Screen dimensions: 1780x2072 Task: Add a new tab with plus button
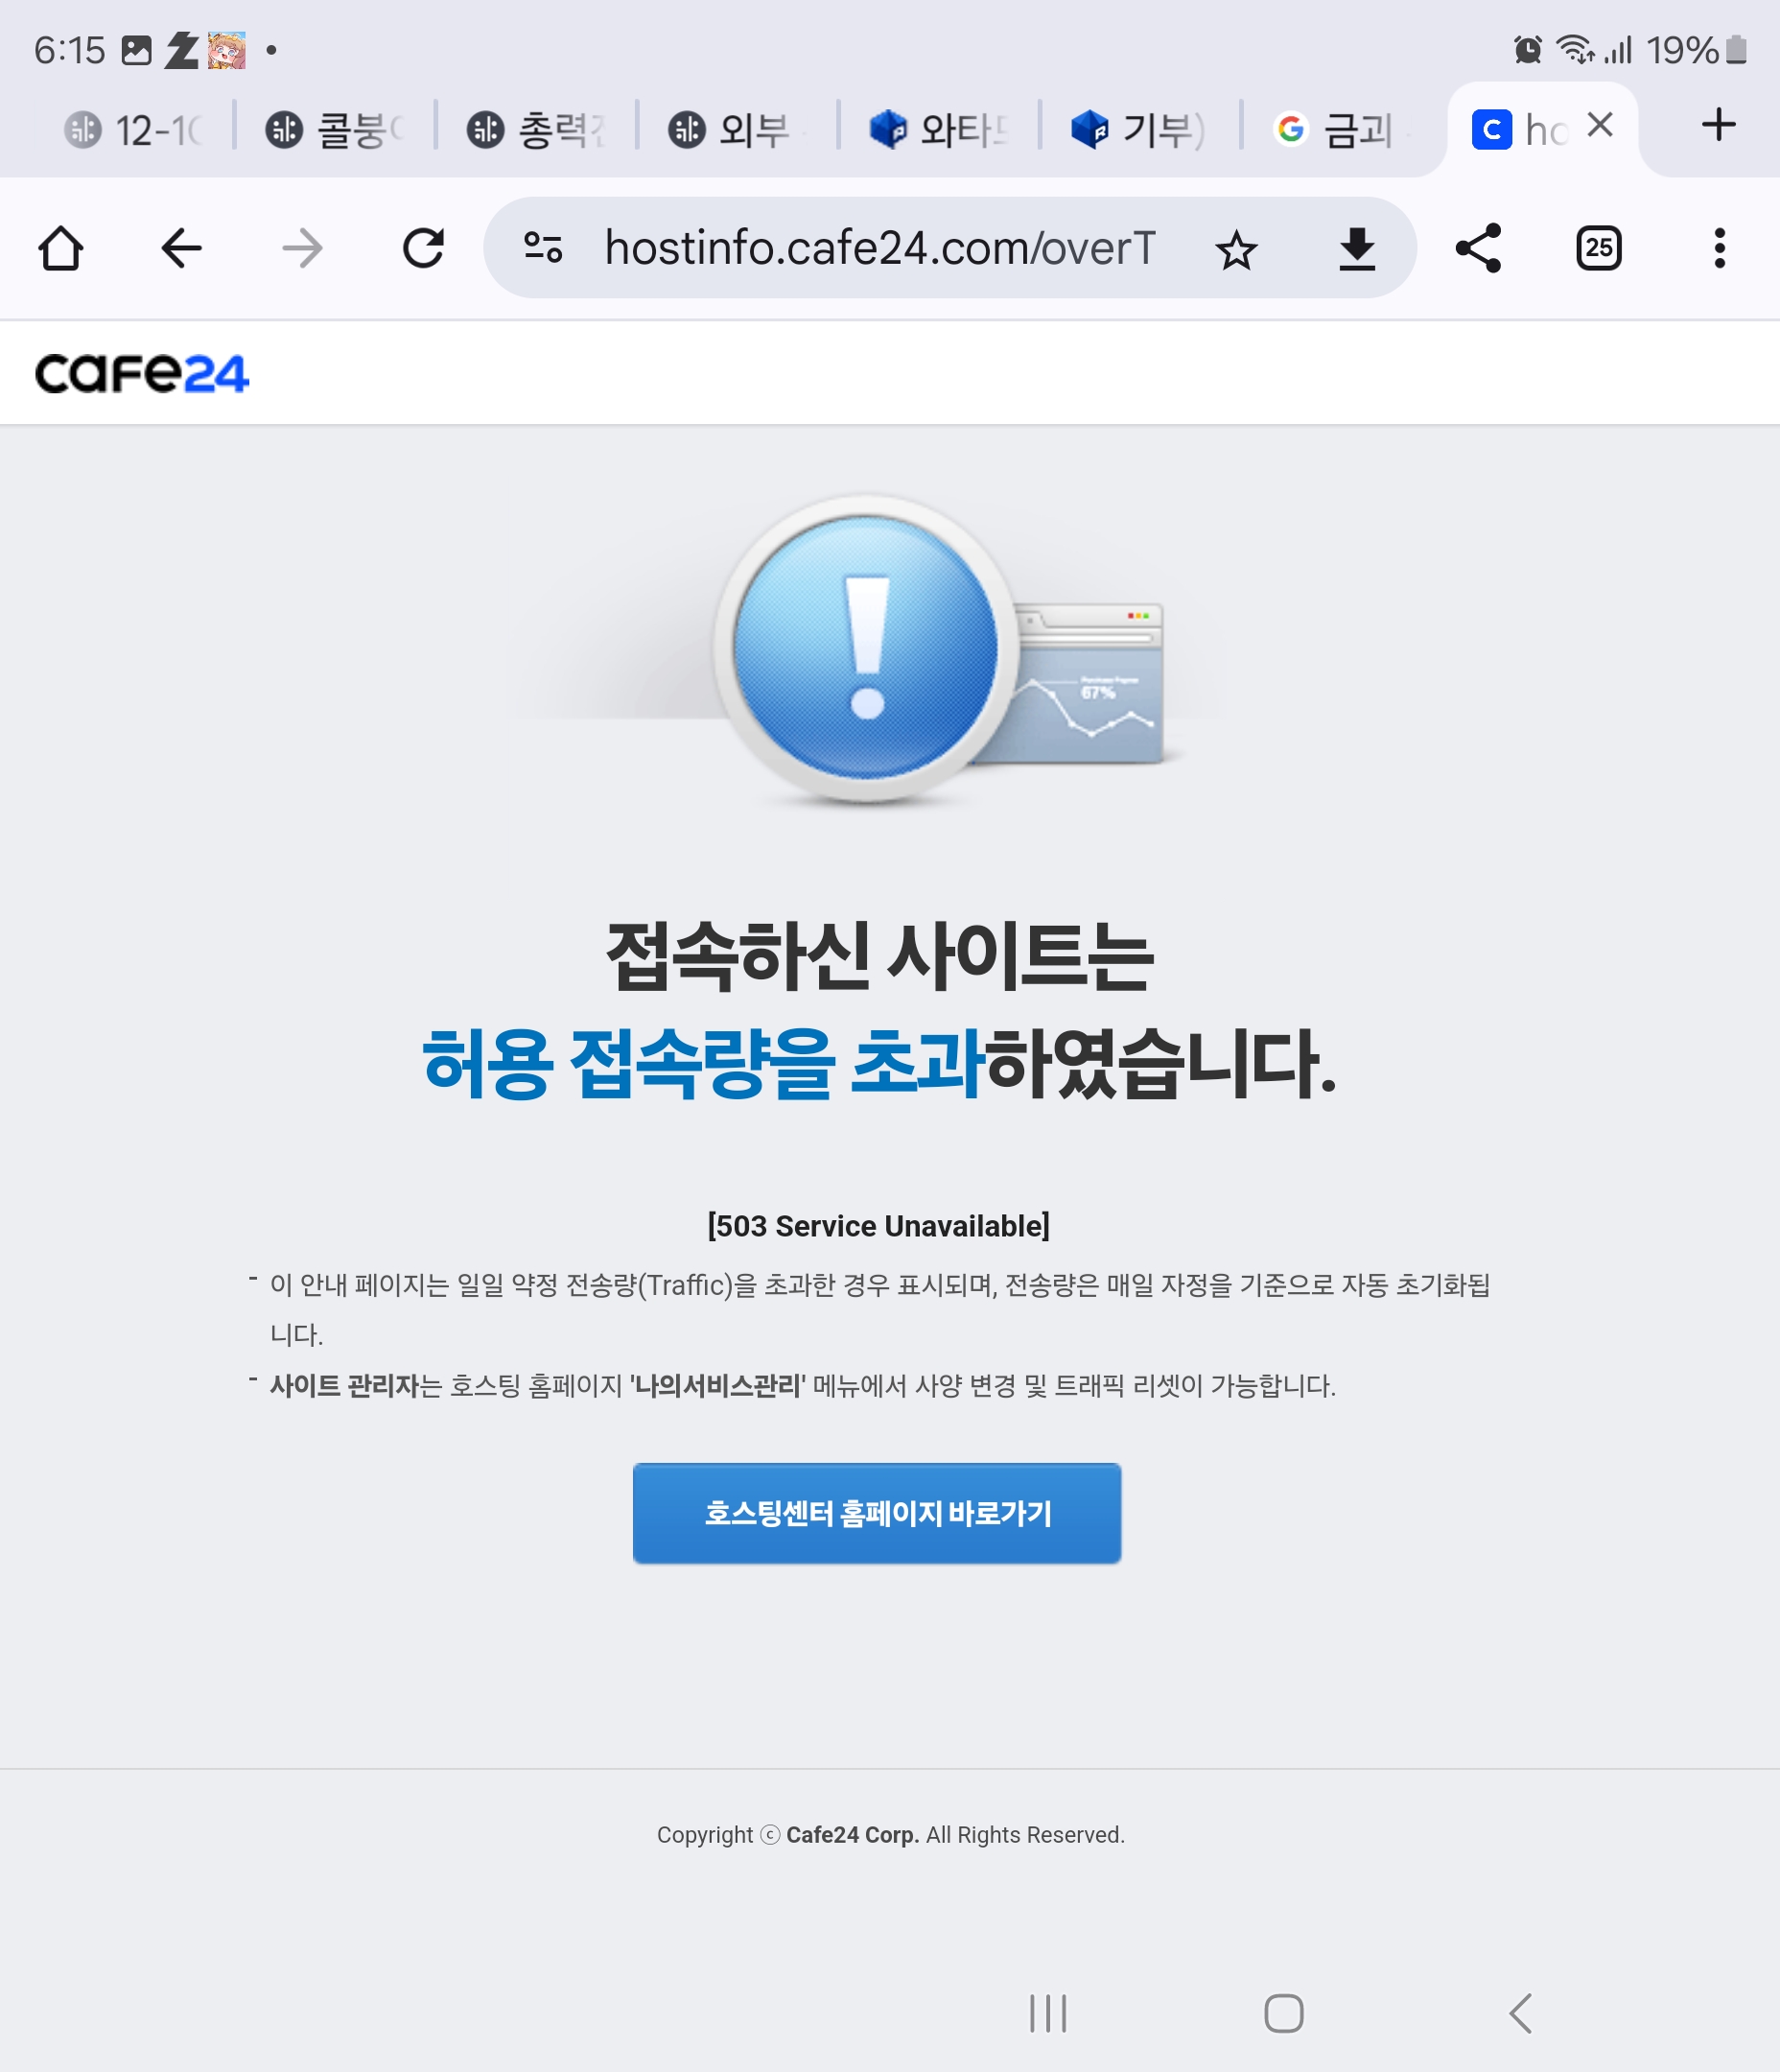[x=1718, y=125]
